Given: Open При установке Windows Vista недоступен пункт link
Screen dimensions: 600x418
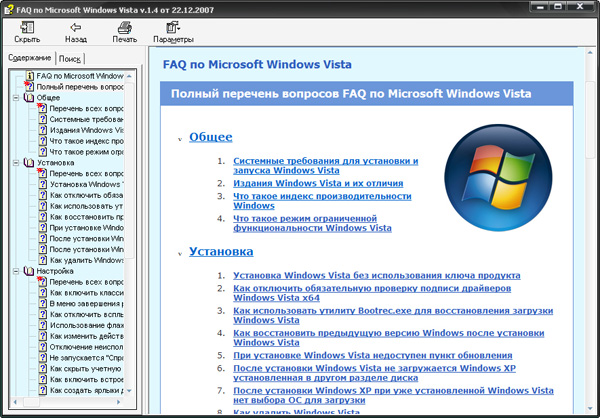Looking at the screenshot, I should coord(373,355).
